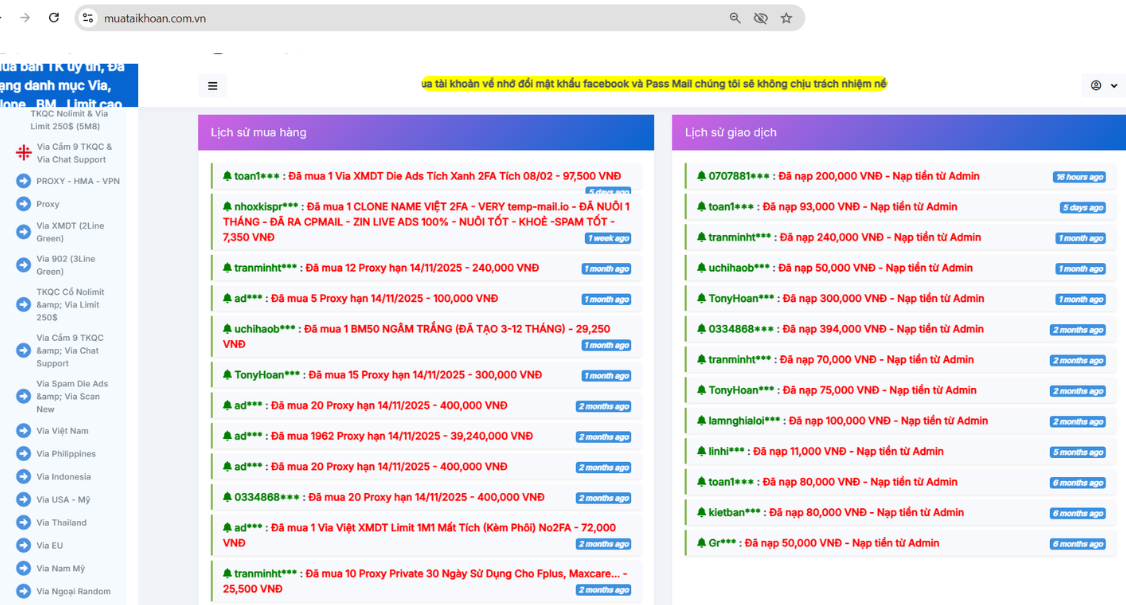Open the user account dropdown

click(1103, 86)
